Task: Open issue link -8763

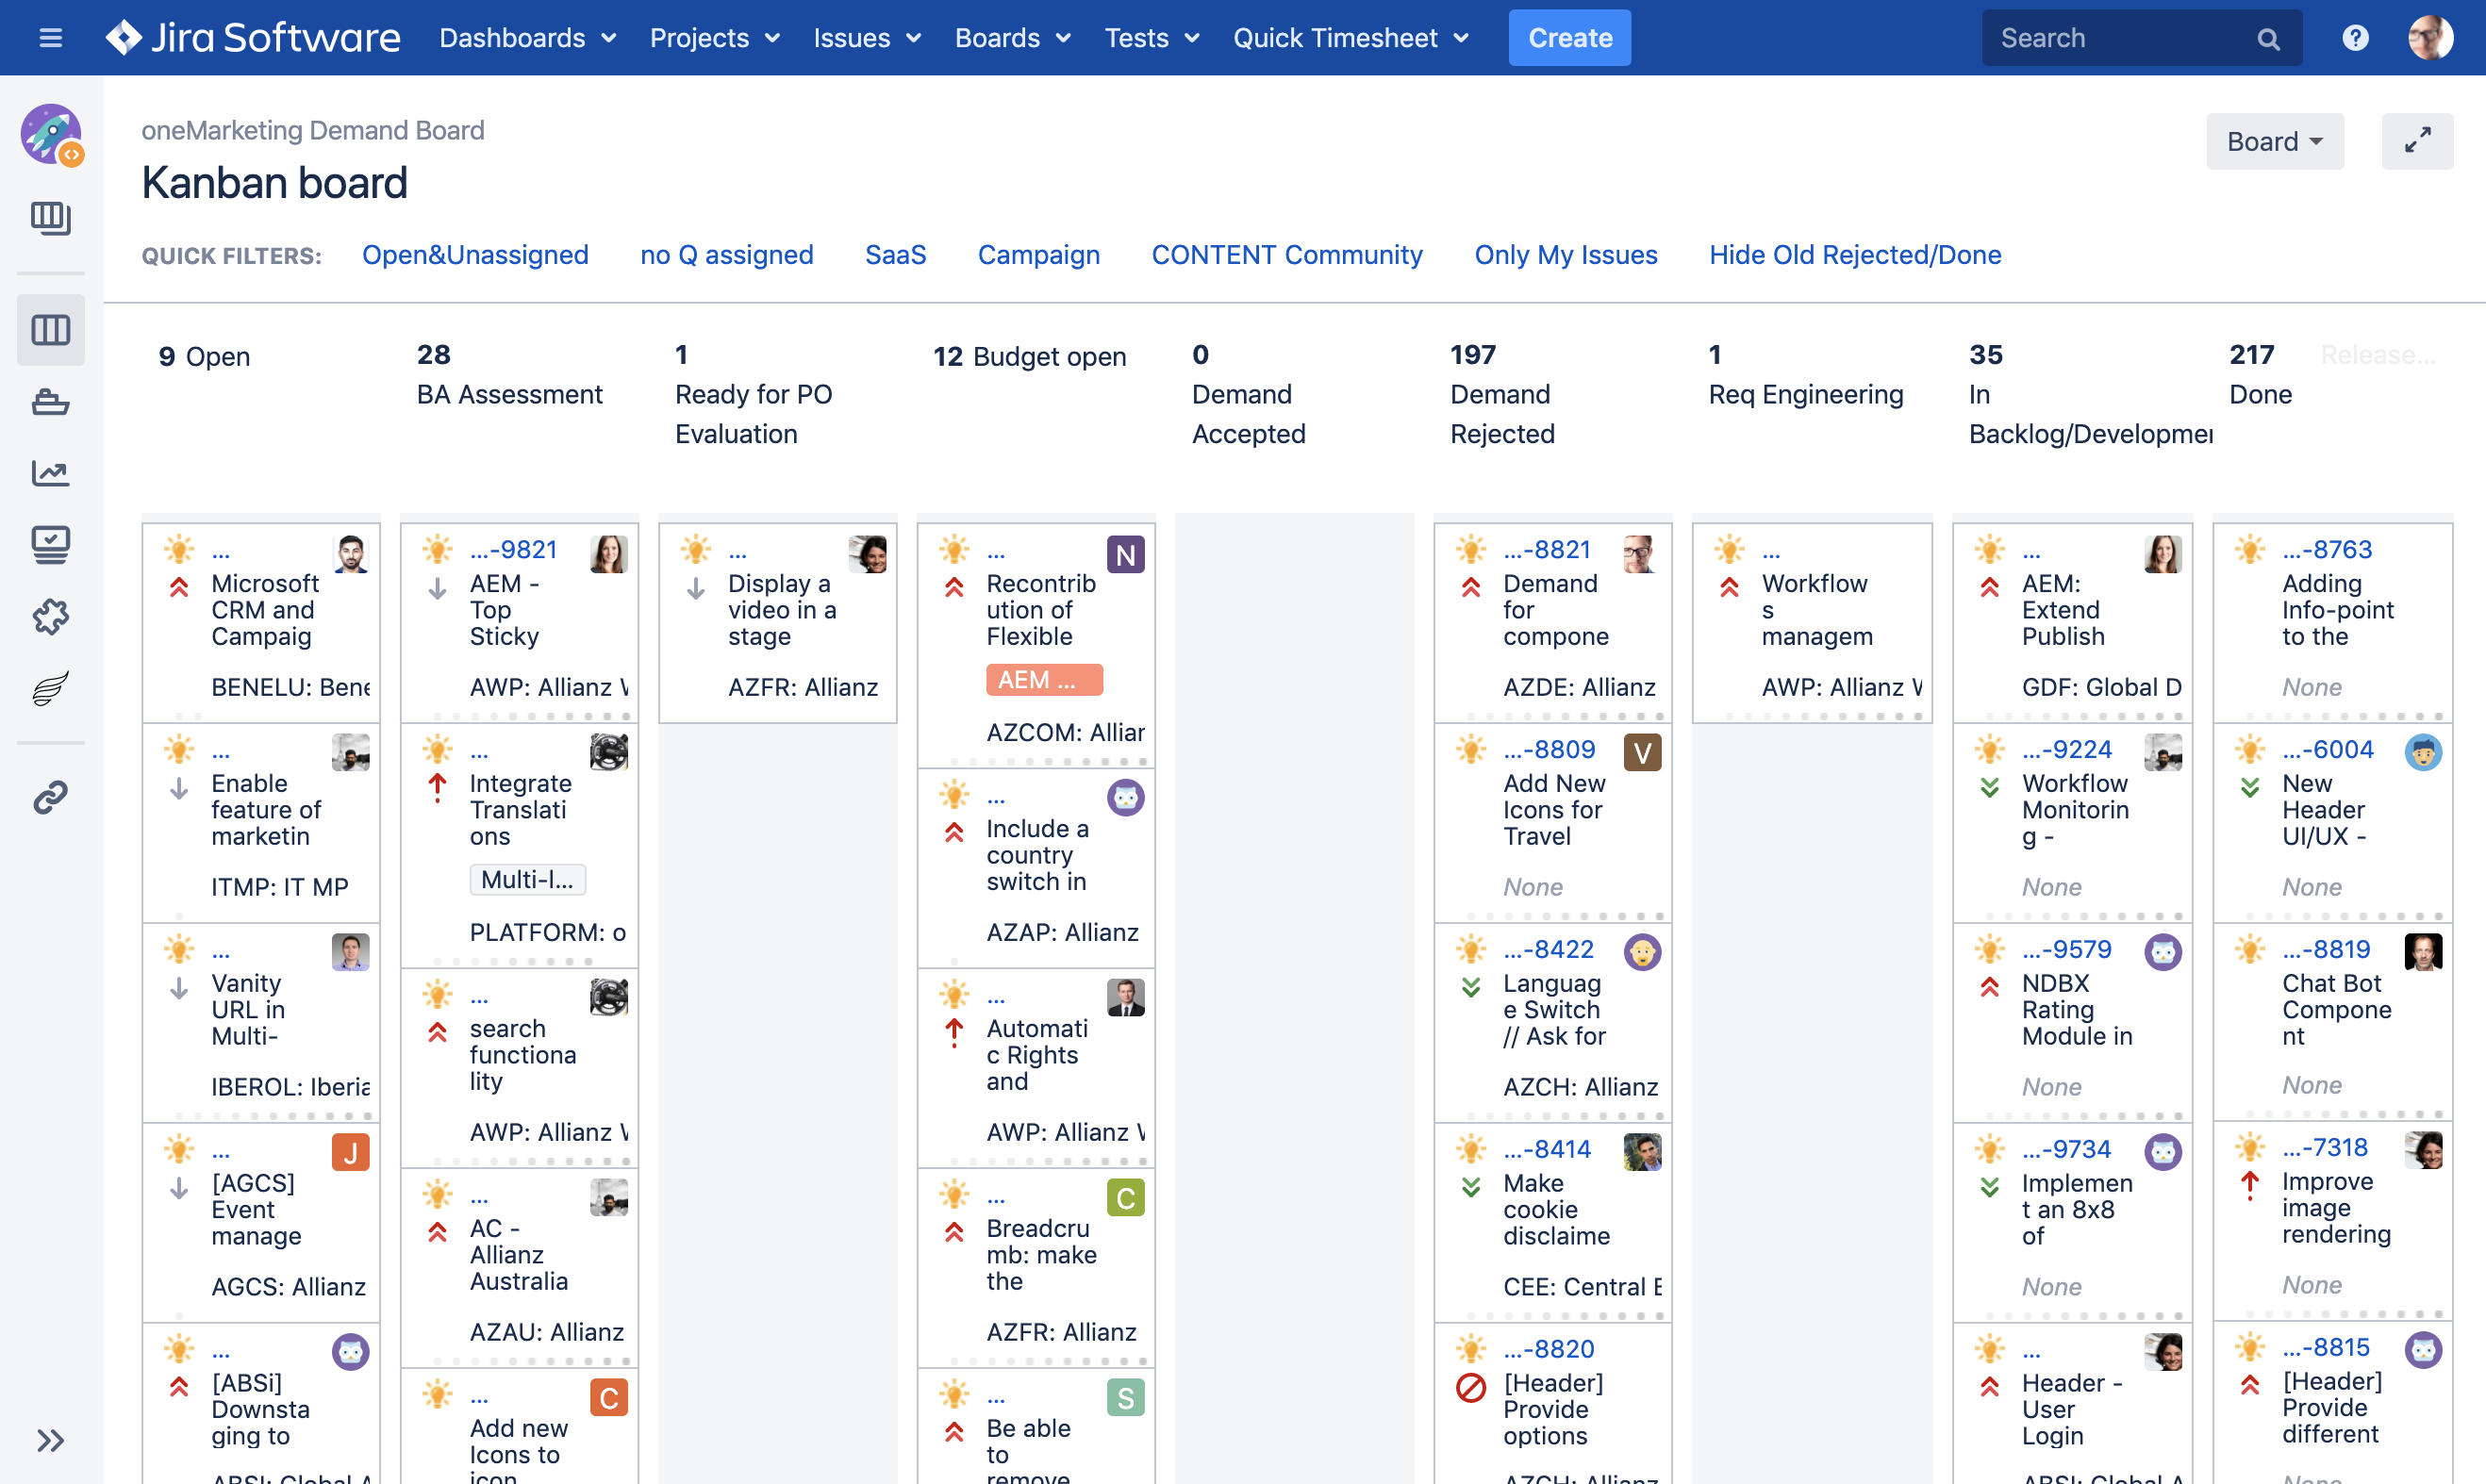Action: (2326, 549)
